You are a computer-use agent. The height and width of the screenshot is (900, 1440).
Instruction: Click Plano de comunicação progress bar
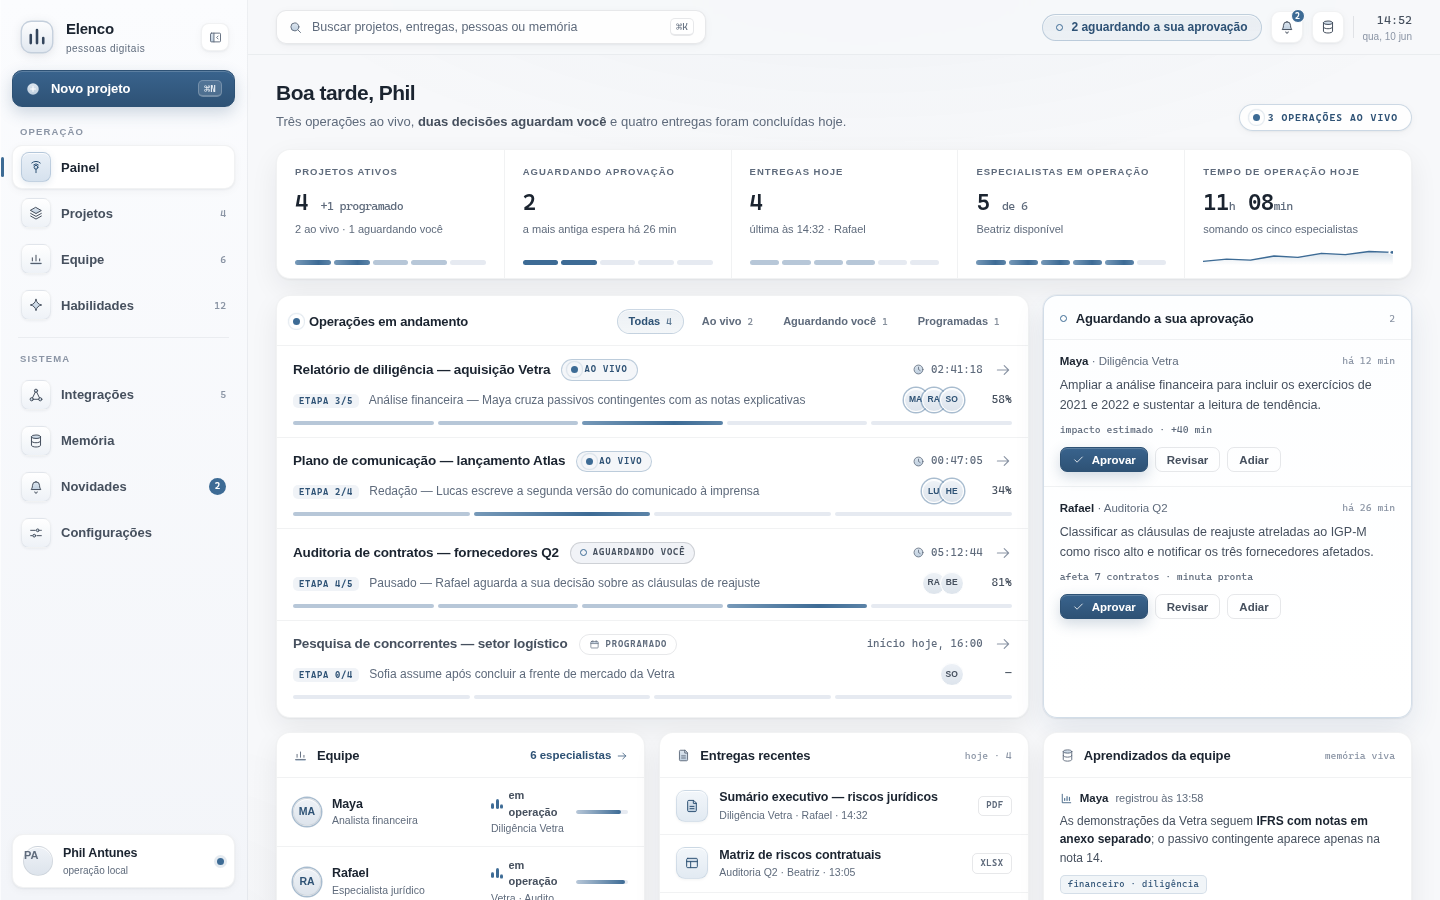point(652,514)
